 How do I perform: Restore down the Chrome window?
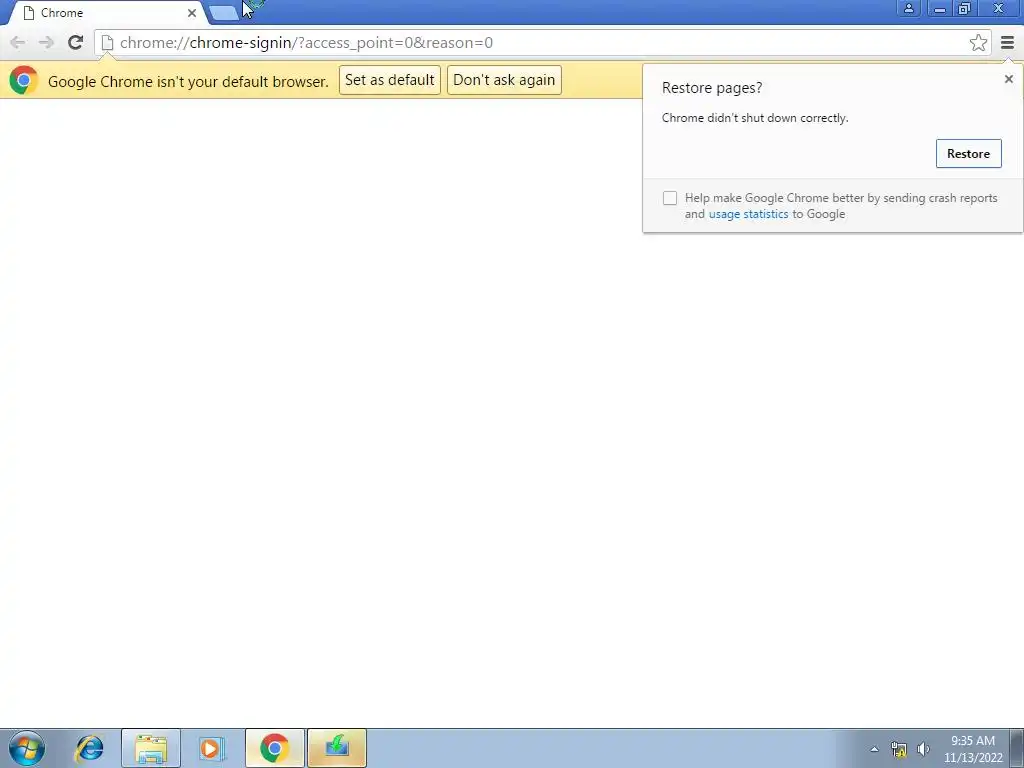tap(964, 8)
